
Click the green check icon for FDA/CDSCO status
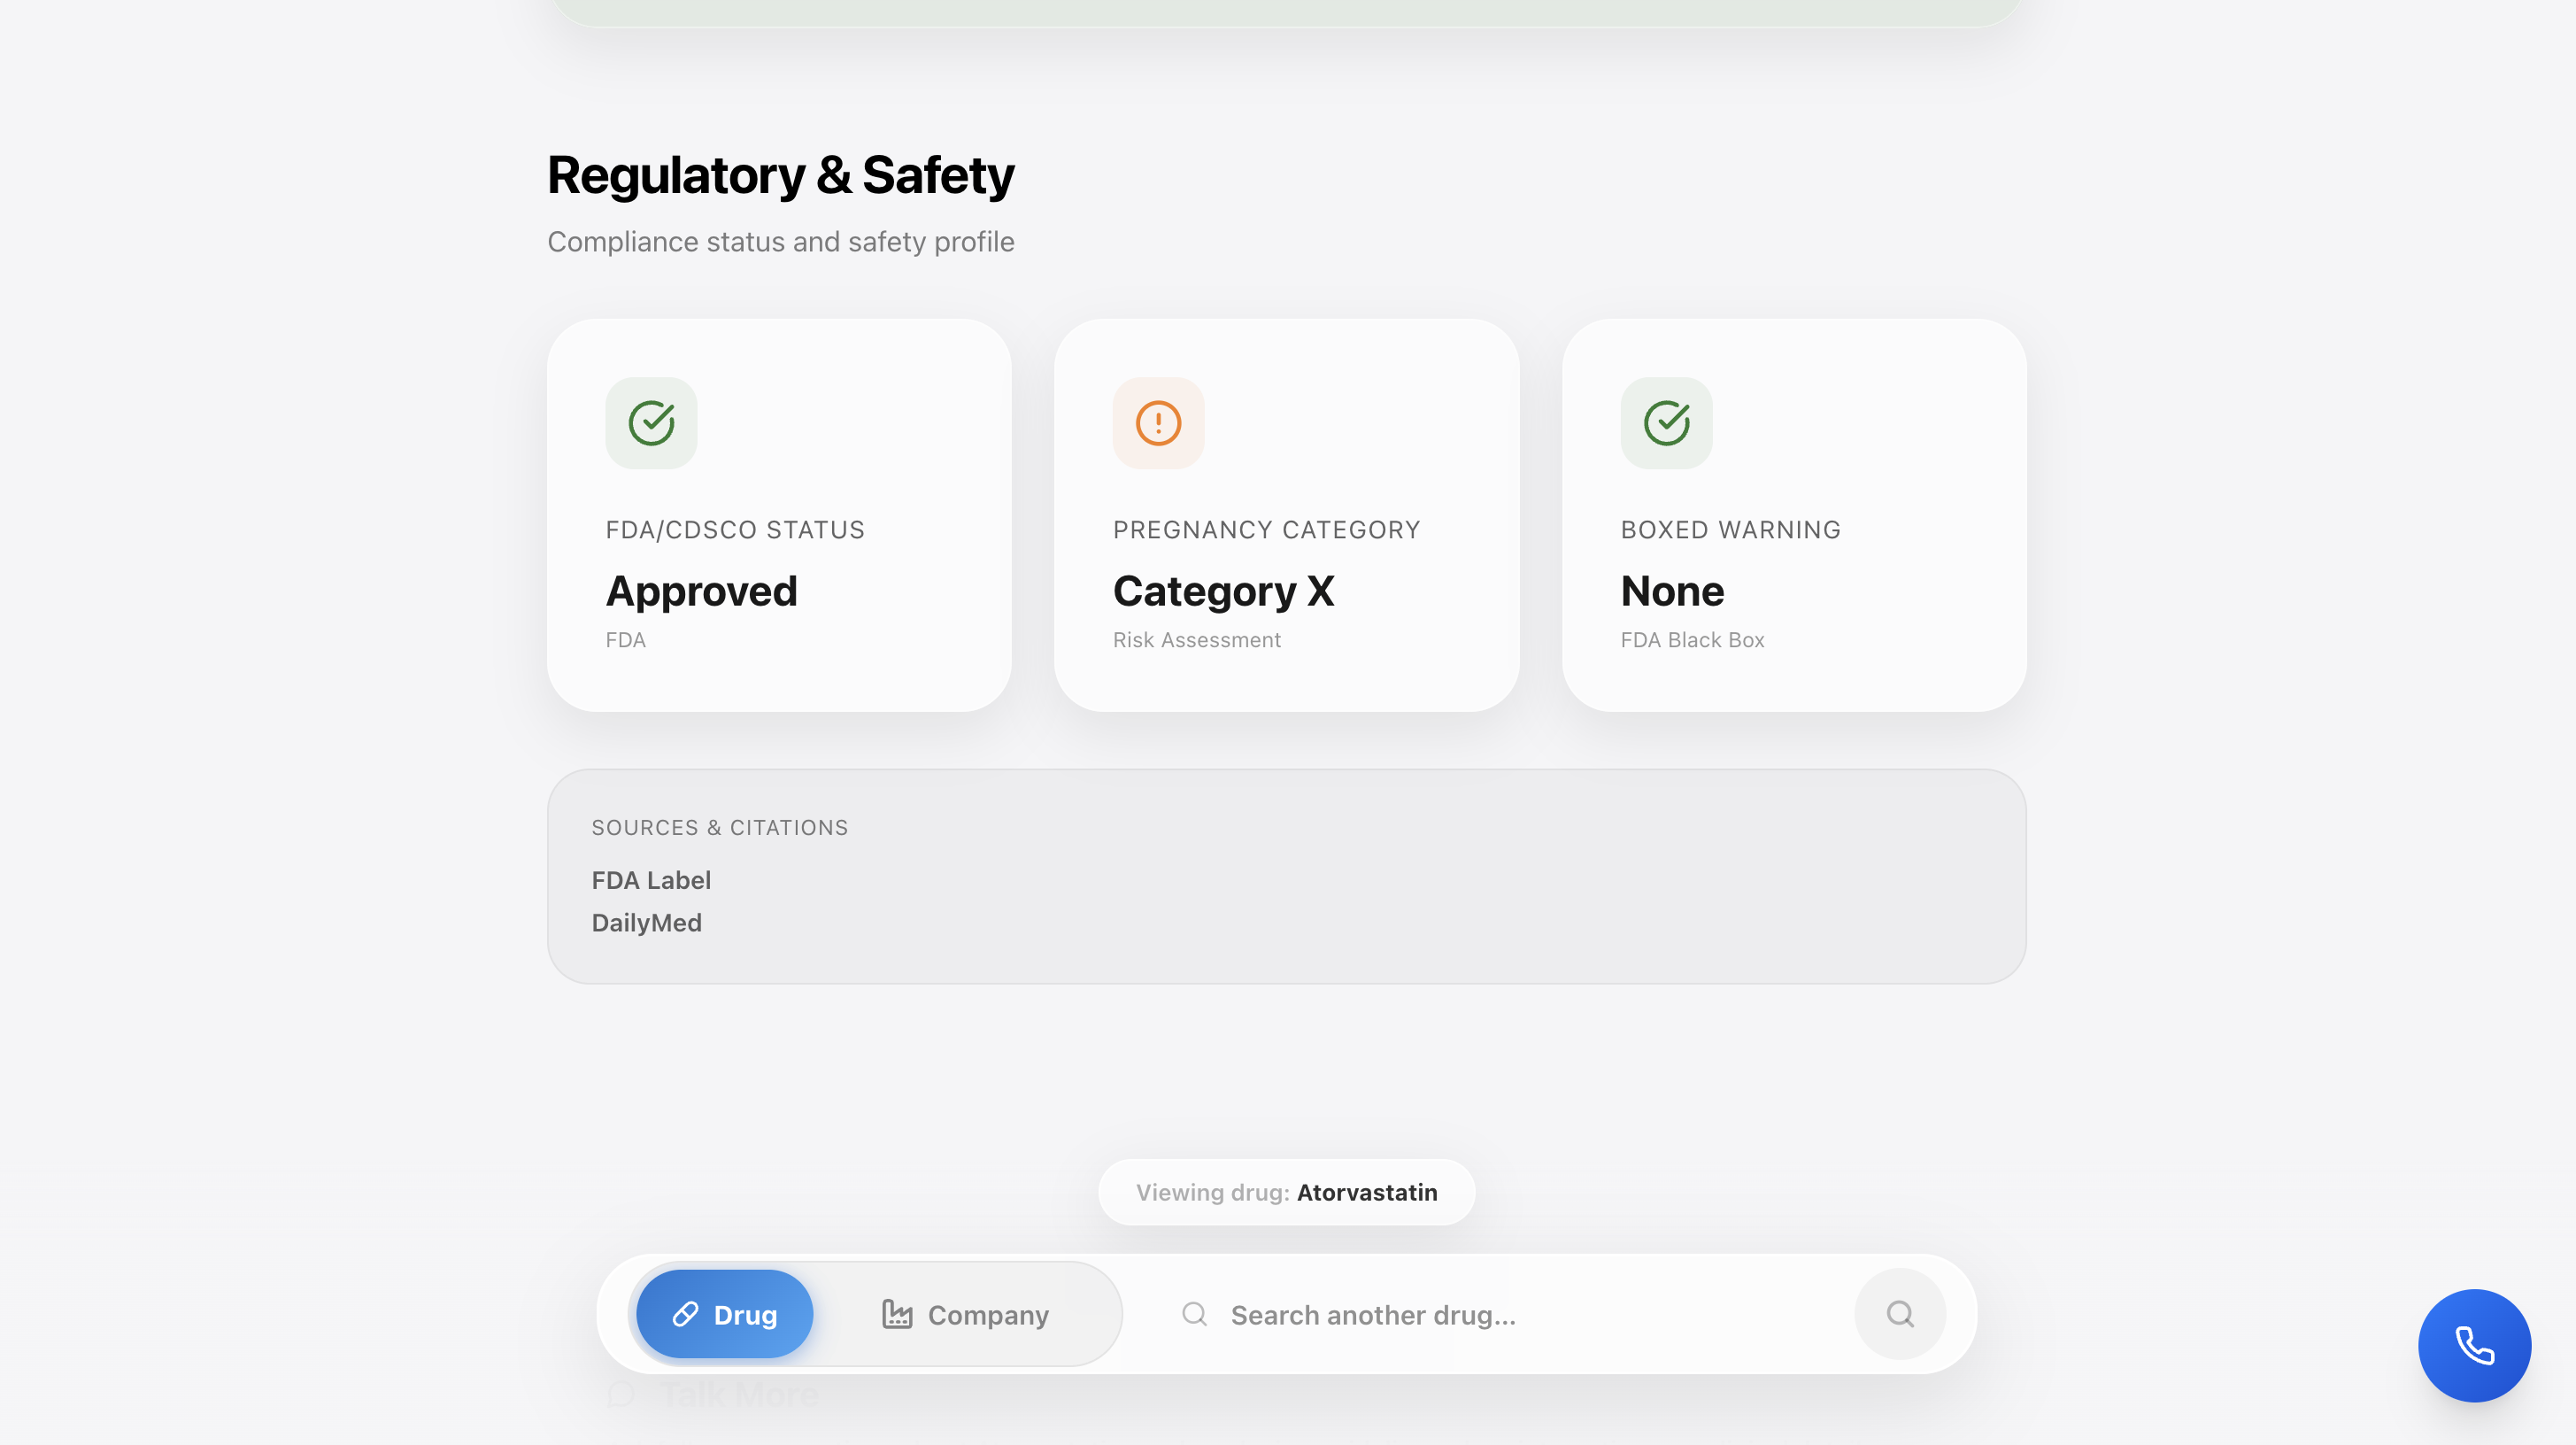[x=651, y=423]
